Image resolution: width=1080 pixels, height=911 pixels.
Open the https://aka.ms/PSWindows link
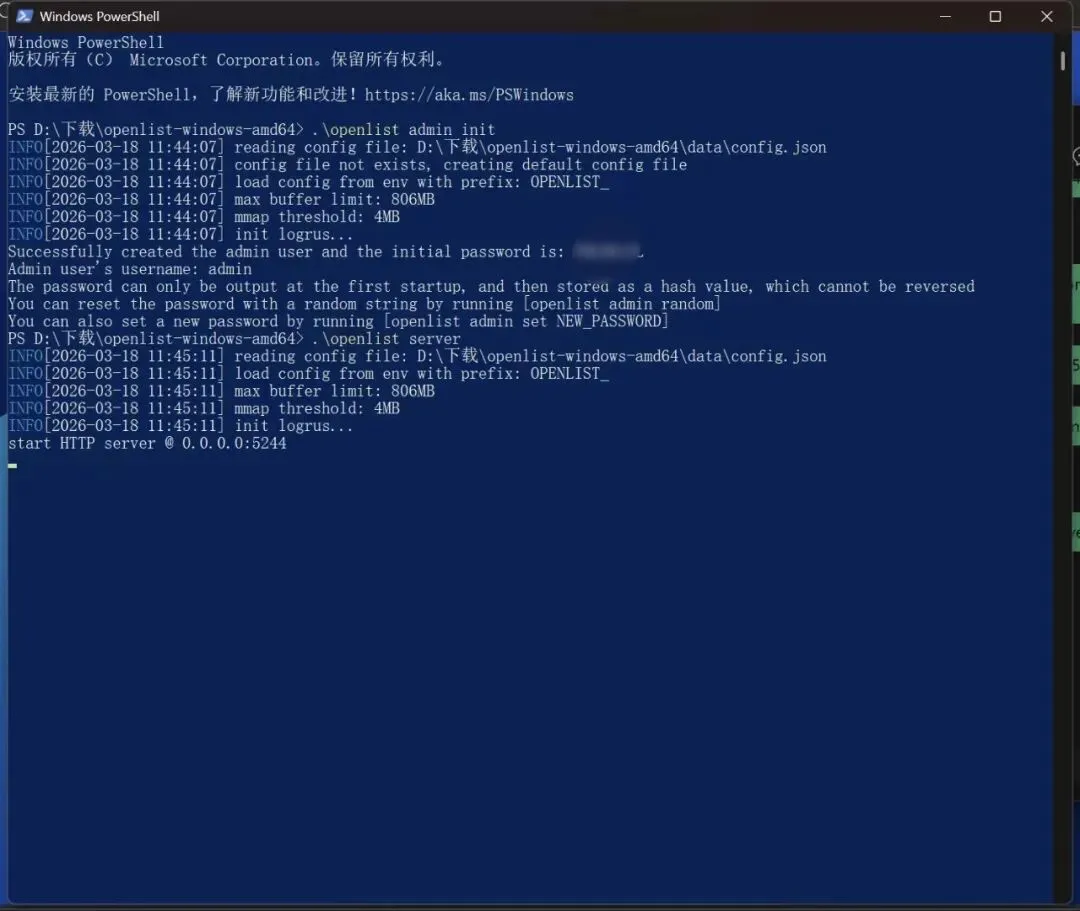point(469,95)
